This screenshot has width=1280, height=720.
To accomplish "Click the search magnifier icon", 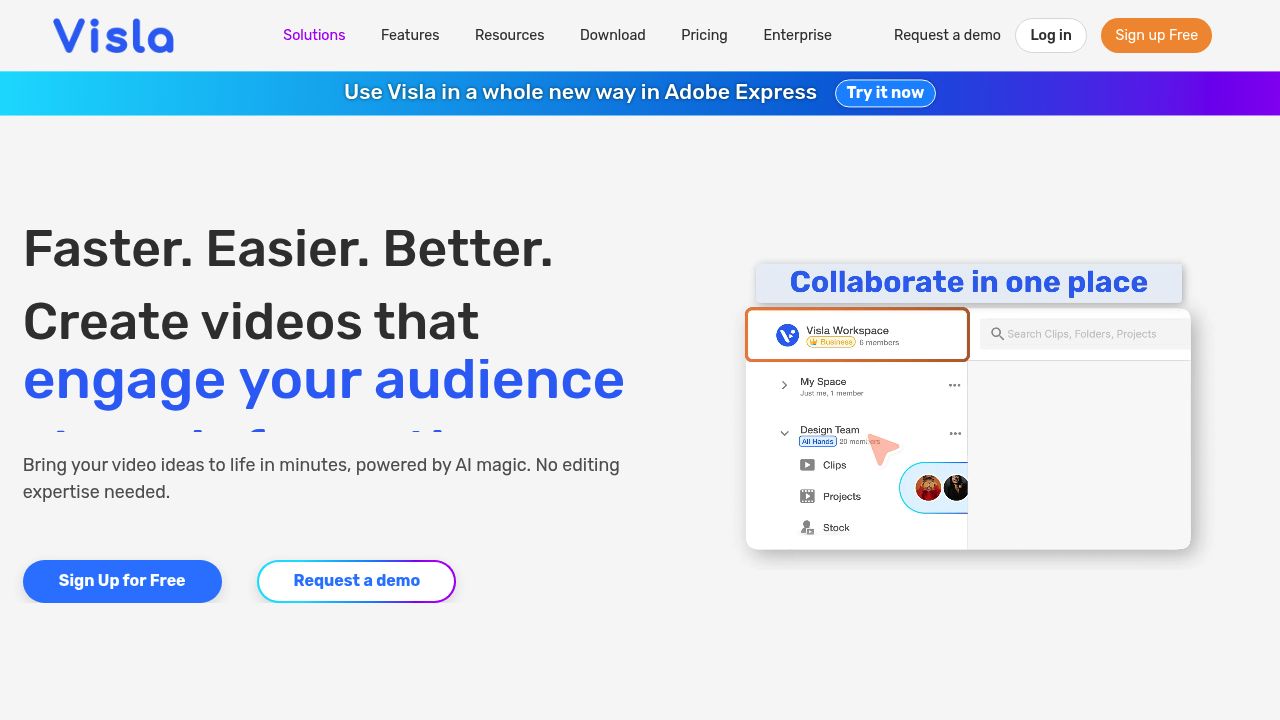I will click(997, 334).
